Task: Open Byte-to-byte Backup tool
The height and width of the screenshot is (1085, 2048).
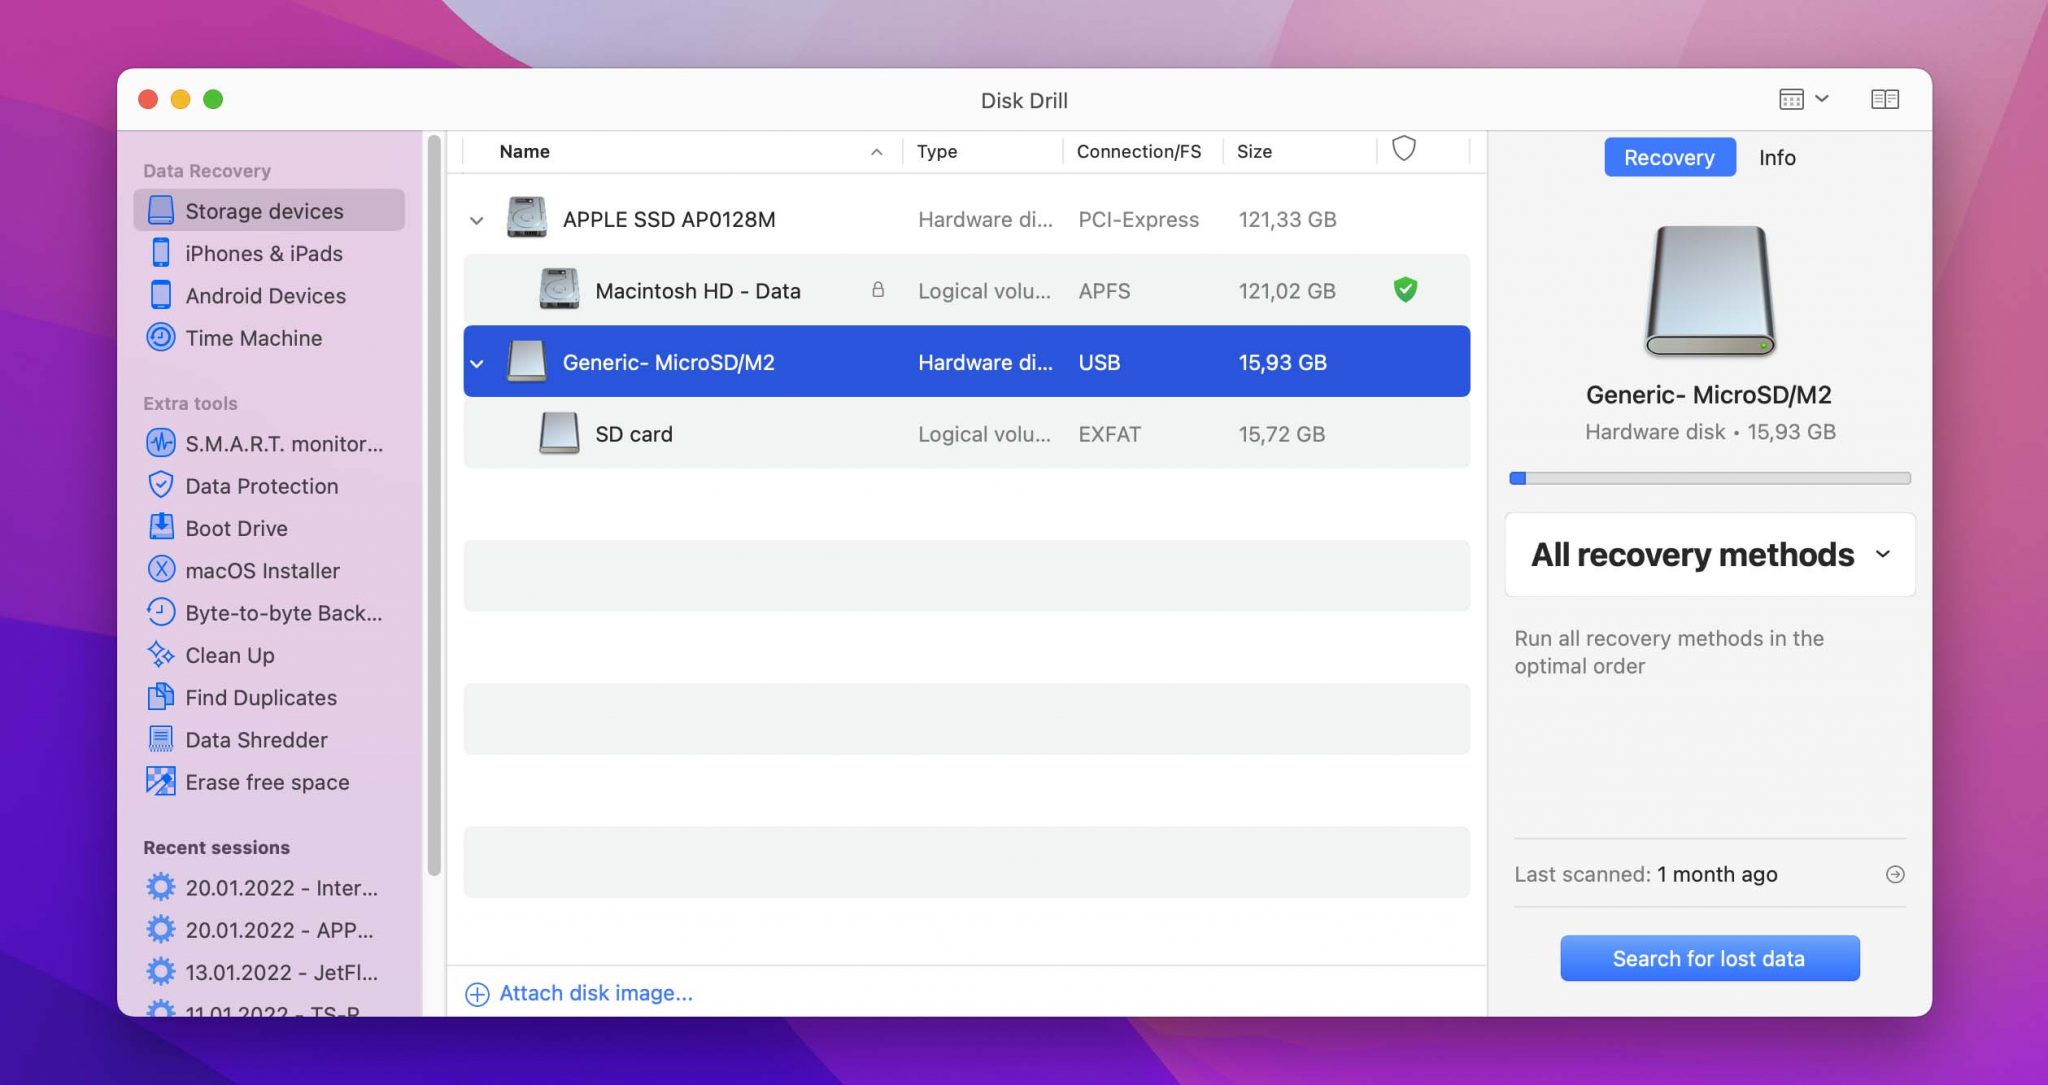Action: [265, 613]
